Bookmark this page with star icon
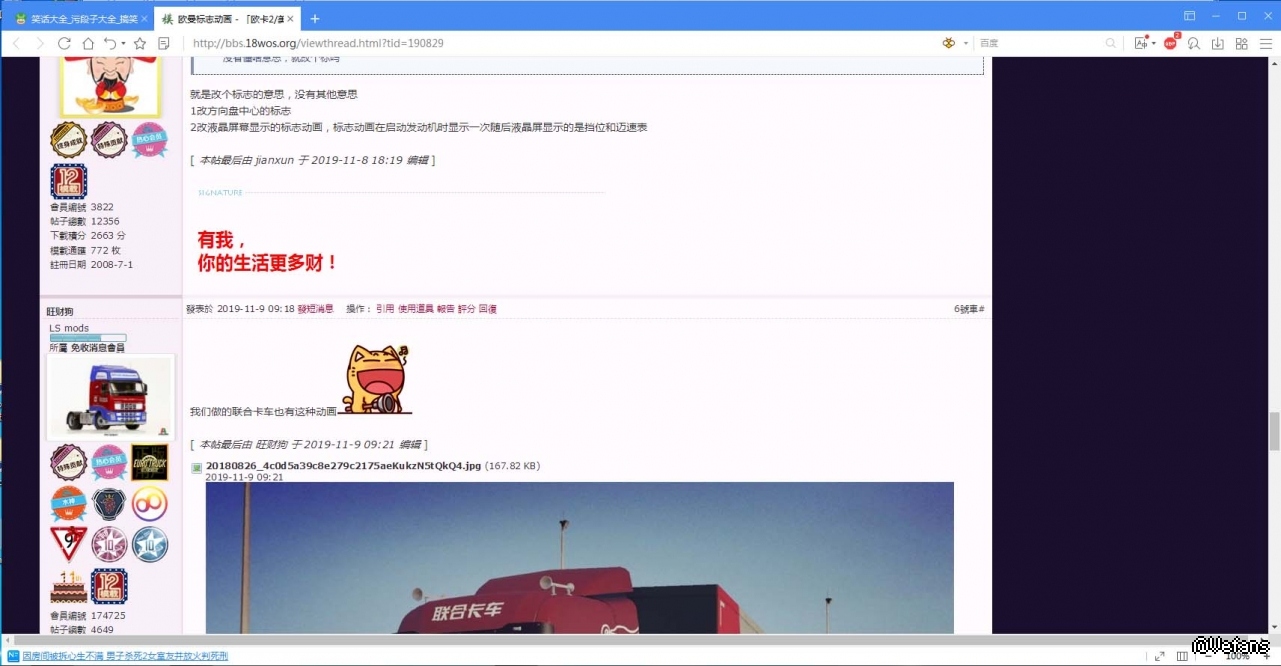The image size is (1281, 666). (x=140, y=43)
